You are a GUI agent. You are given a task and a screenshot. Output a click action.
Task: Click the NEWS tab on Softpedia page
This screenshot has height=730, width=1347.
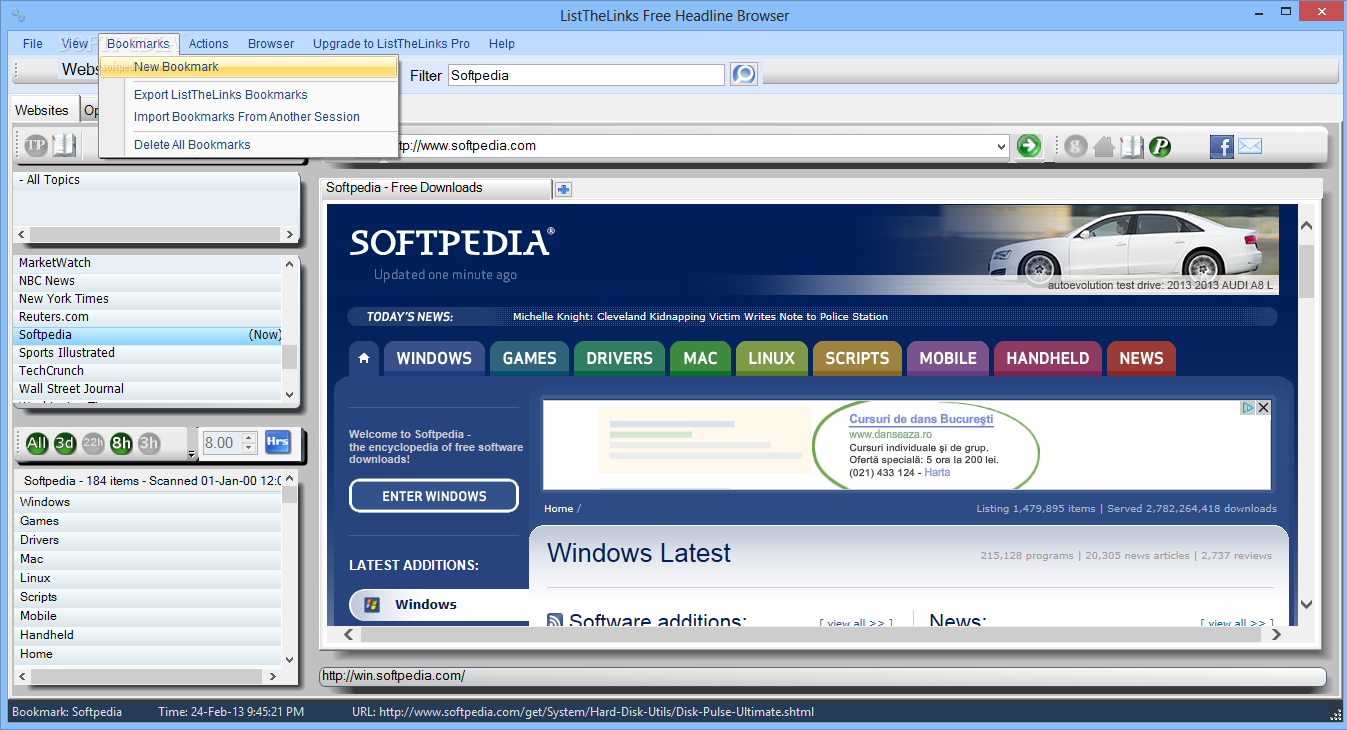pyautogui.click(x=1141, y=358)
